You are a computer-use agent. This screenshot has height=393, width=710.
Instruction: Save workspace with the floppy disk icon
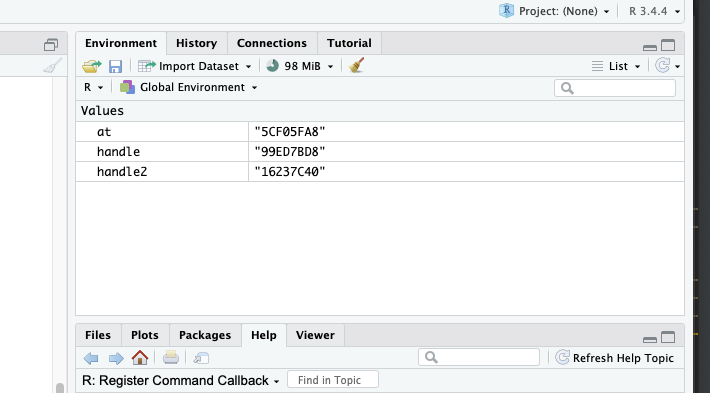pyautogui.click(x=115, y=67)
